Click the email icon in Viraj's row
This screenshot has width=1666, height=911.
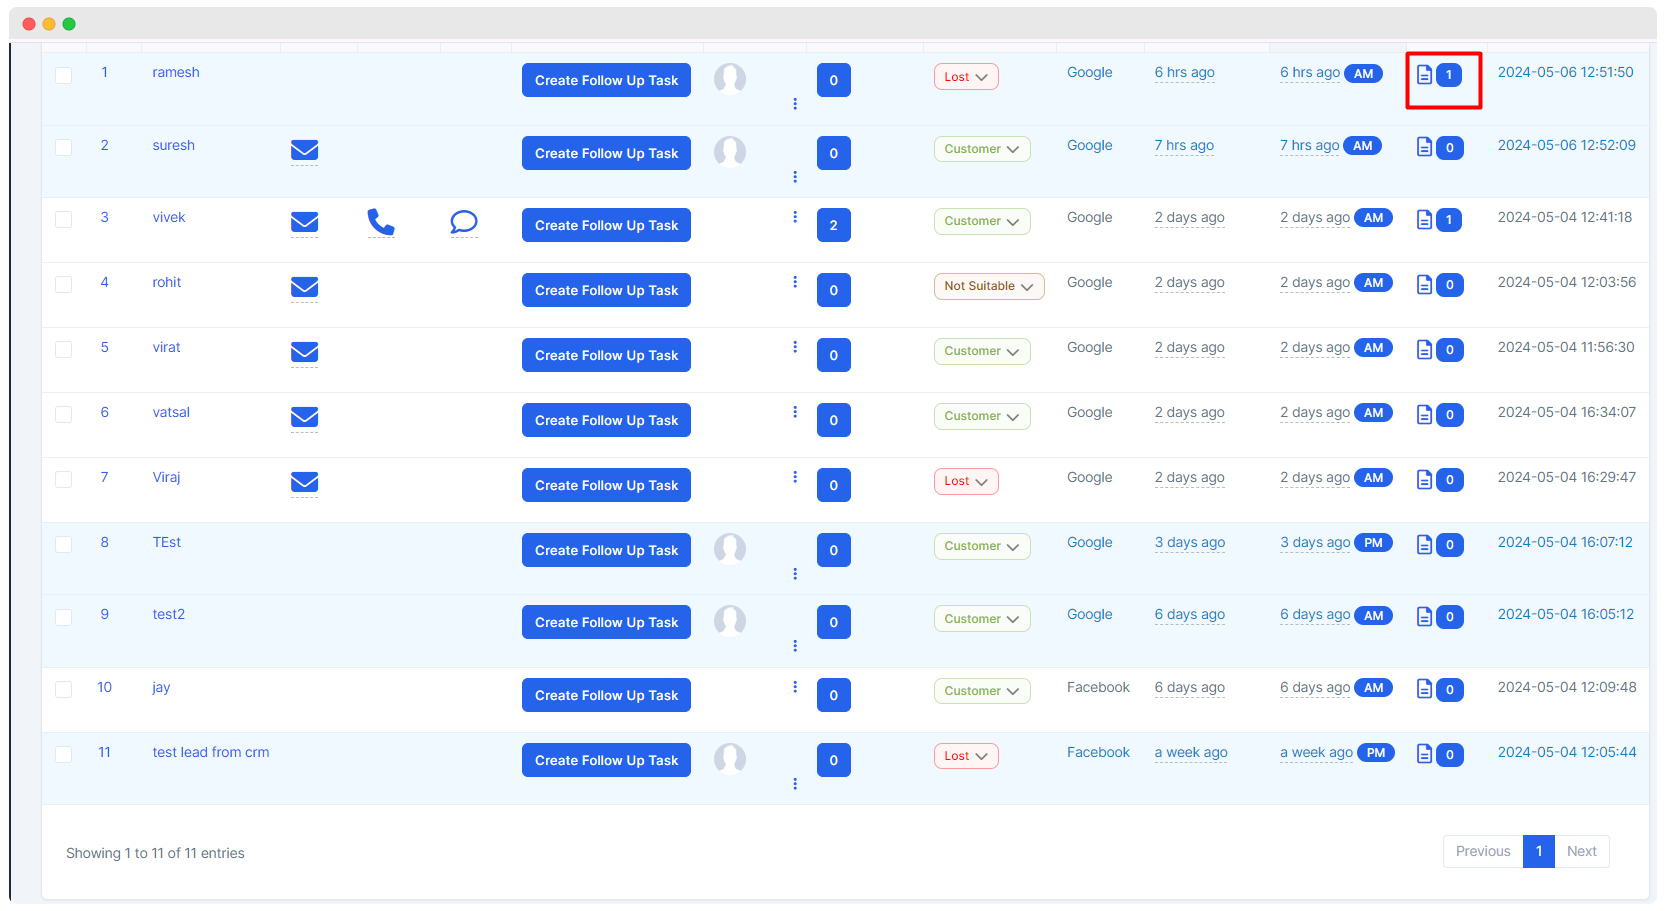point(304,482)
